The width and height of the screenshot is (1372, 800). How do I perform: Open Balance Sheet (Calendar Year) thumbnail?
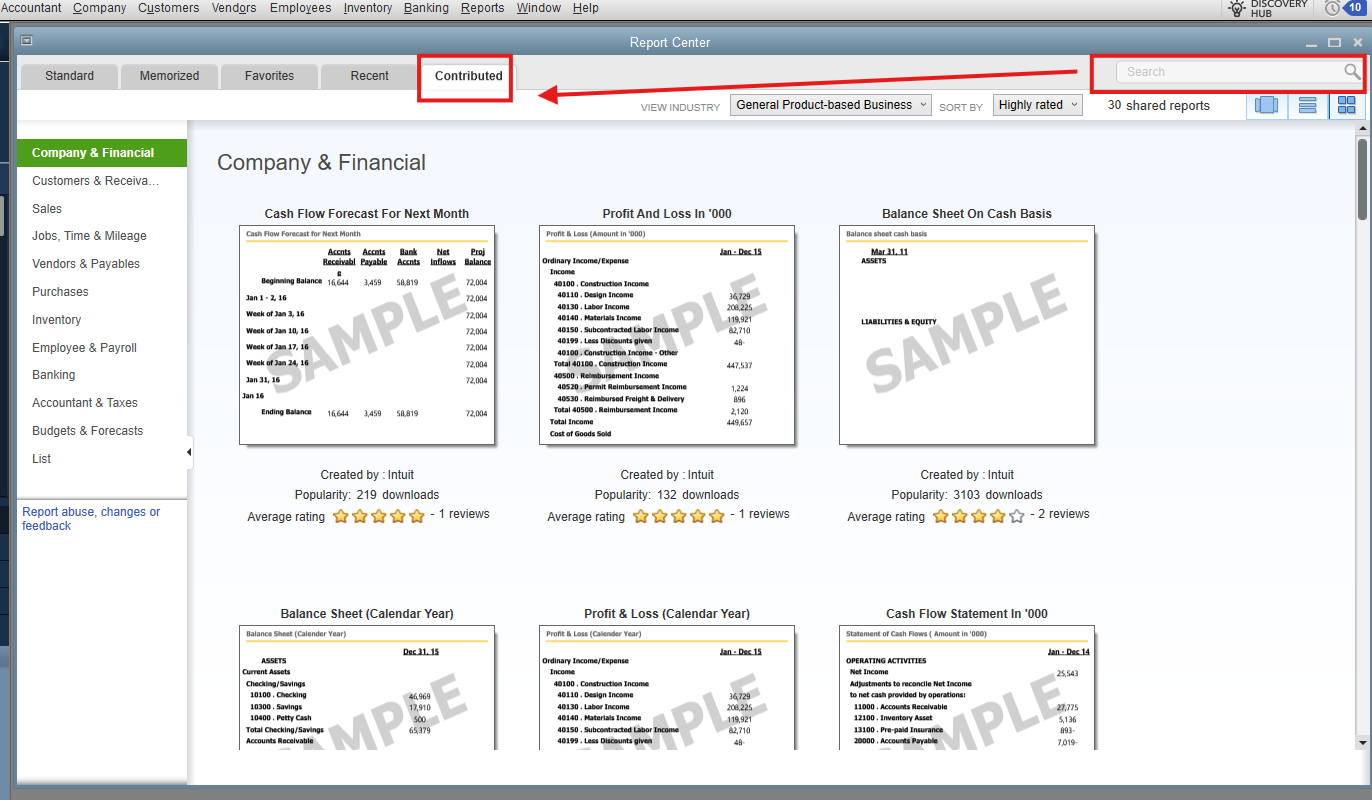pos(367,688)
